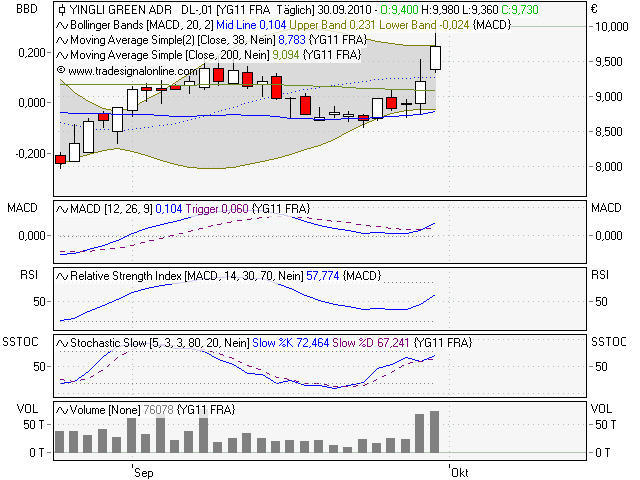
Task: Click the candlestick icon before YINGLI GREEN ADR
Action: point(62,10)
